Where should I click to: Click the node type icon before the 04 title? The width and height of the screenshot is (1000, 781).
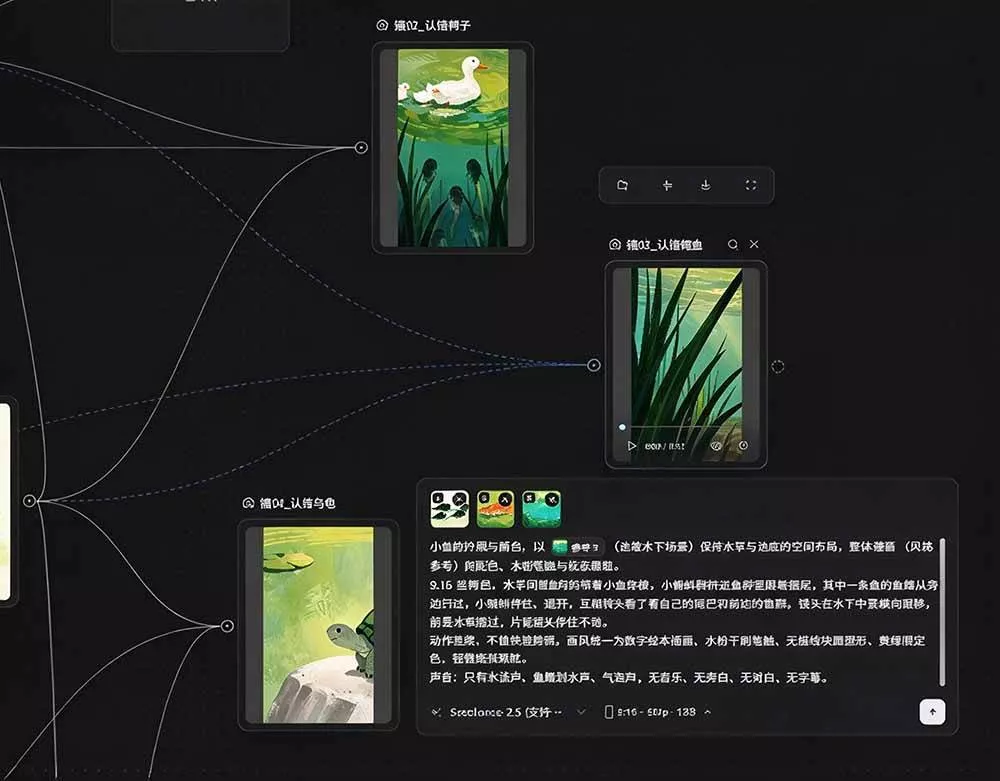coord(248,503)
